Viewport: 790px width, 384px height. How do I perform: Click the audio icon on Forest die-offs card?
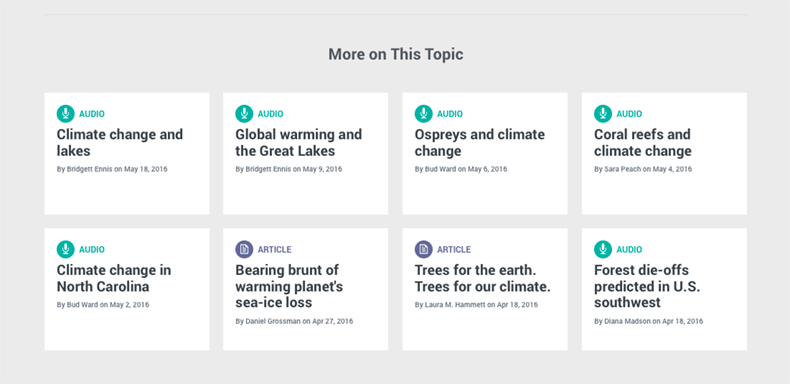pos(603,249)
